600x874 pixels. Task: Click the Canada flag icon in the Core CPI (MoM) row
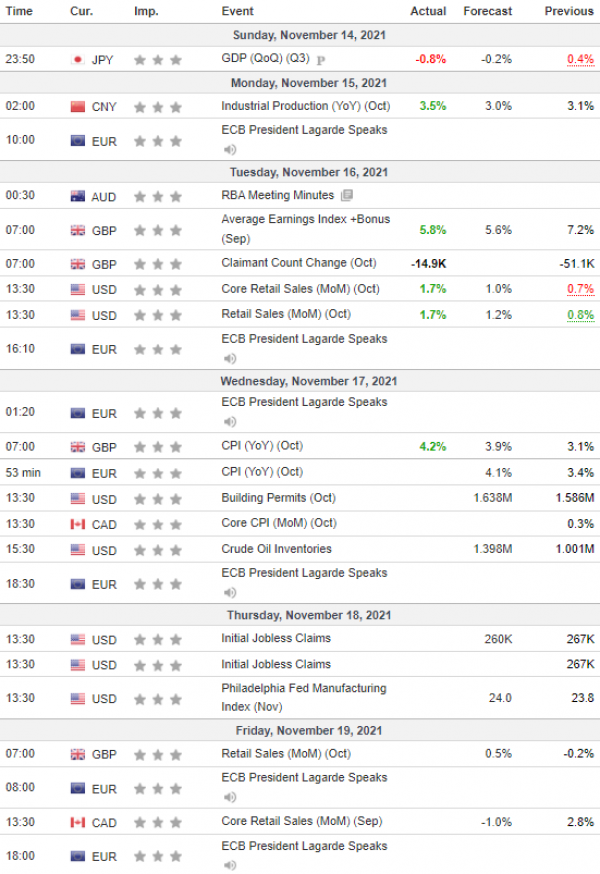coord(78,524)
